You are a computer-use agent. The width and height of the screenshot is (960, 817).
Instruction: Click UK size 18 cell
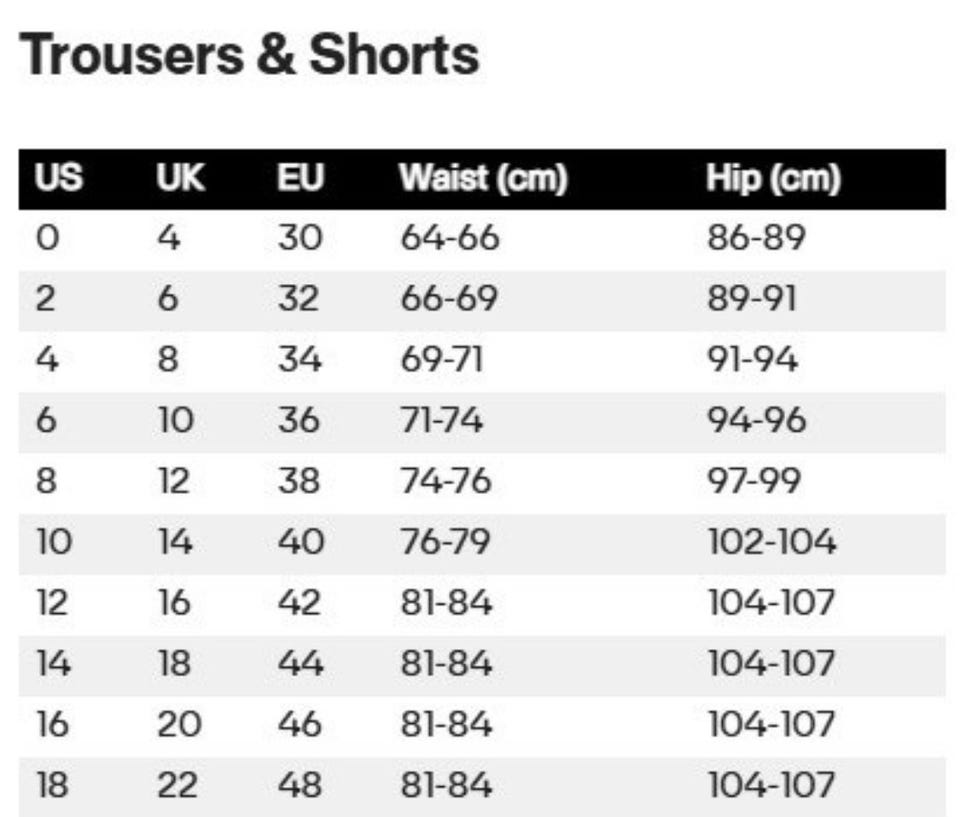(x=175, y=664)
